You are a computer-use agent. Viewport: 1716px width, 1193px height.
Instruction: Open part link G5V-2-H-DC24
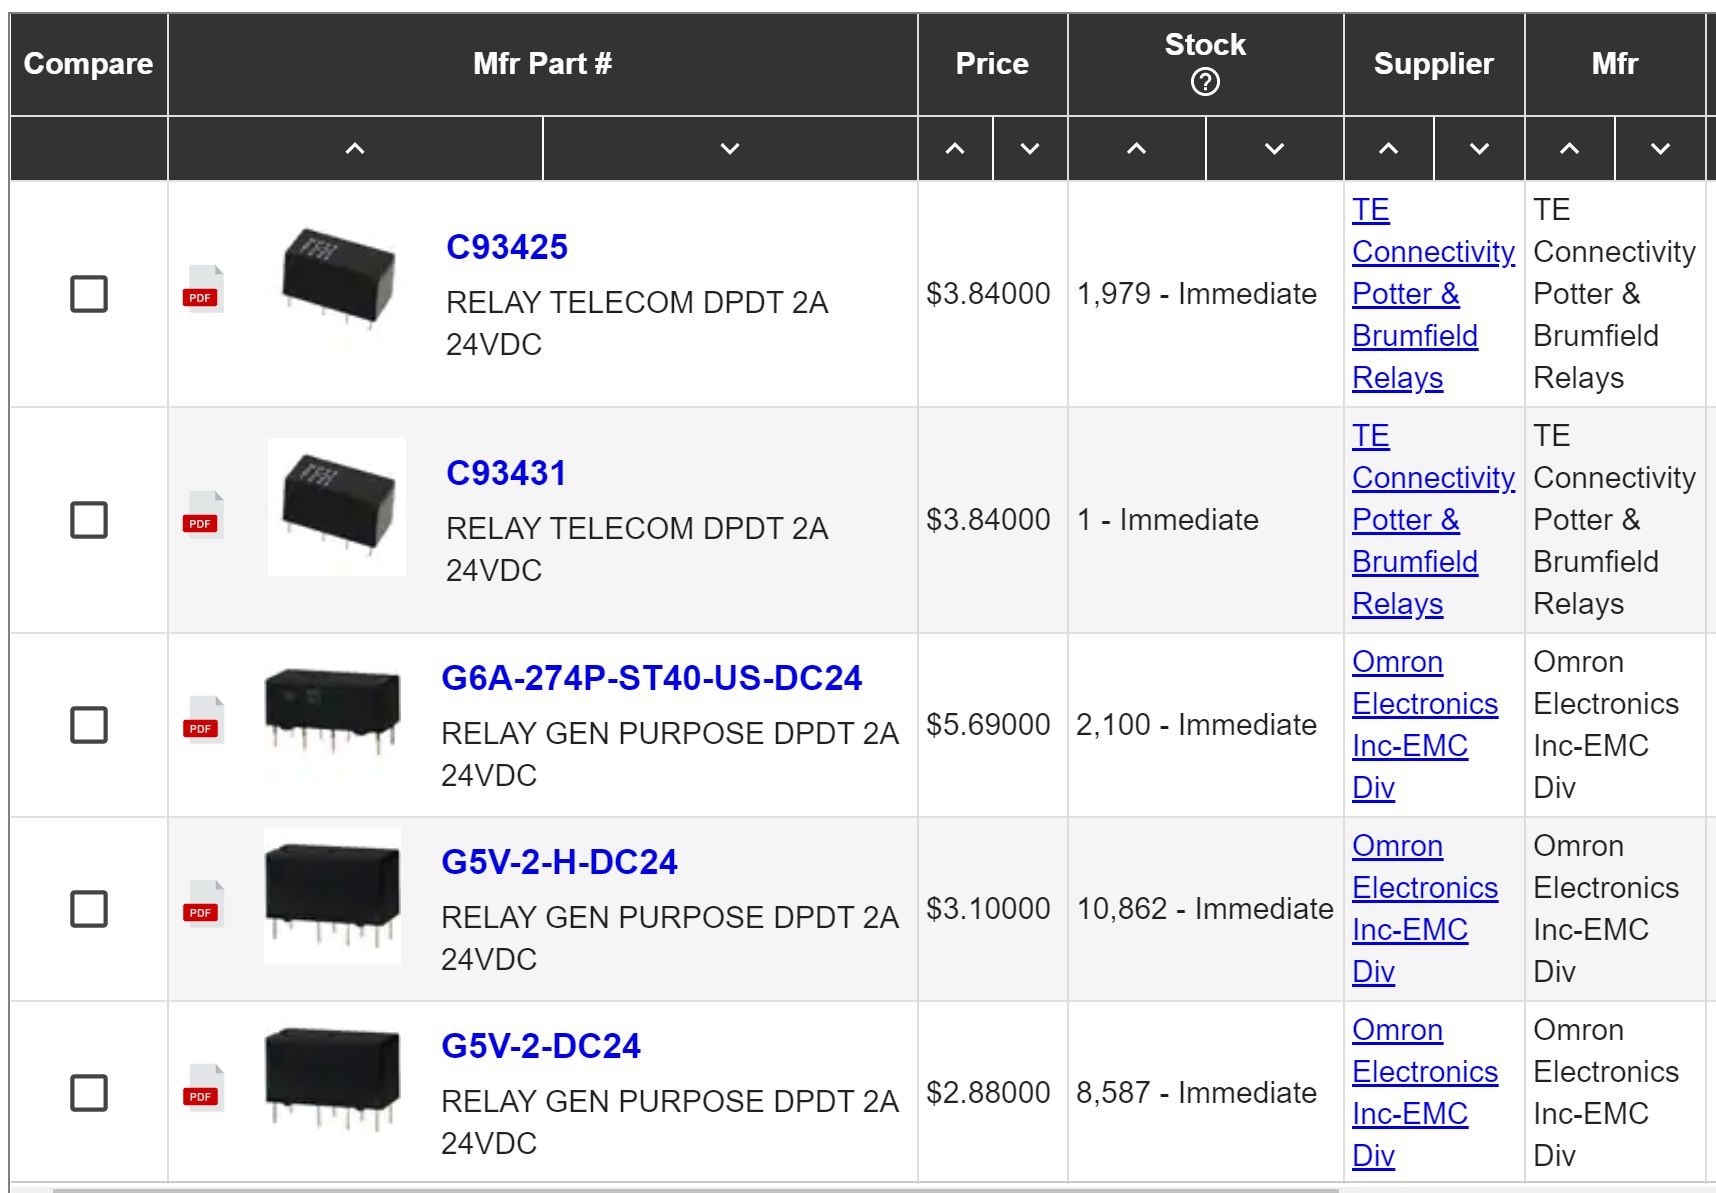pos(559,862)
